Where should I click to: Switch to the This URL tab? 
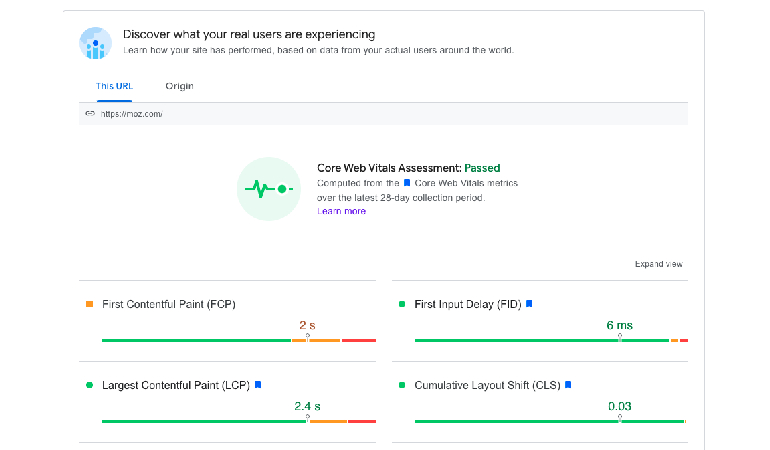(x=112, y=86)
